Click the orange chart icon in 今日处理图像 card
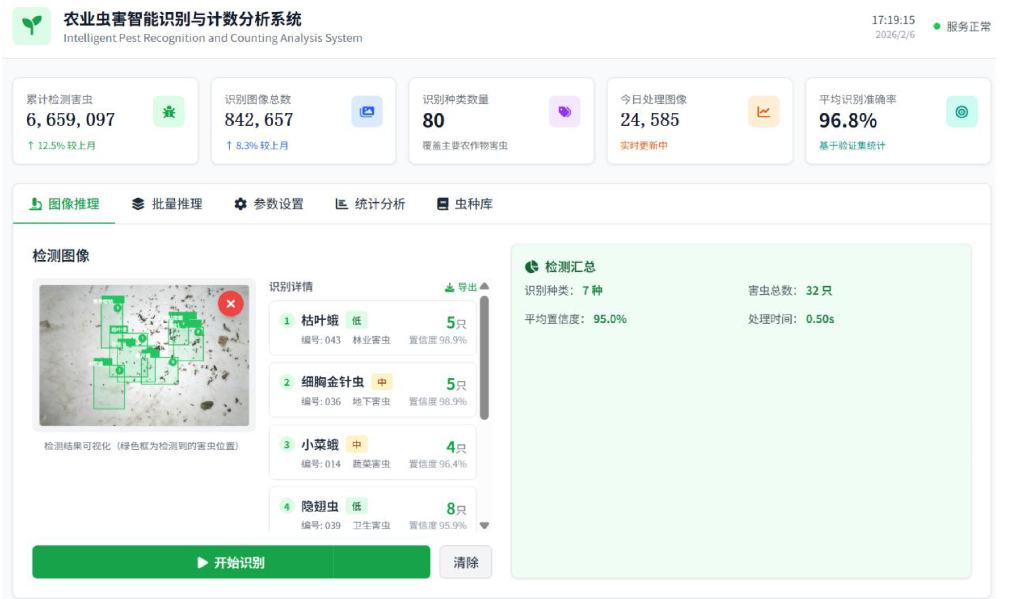Viewport: 1025px width, 599px height. 763,112
